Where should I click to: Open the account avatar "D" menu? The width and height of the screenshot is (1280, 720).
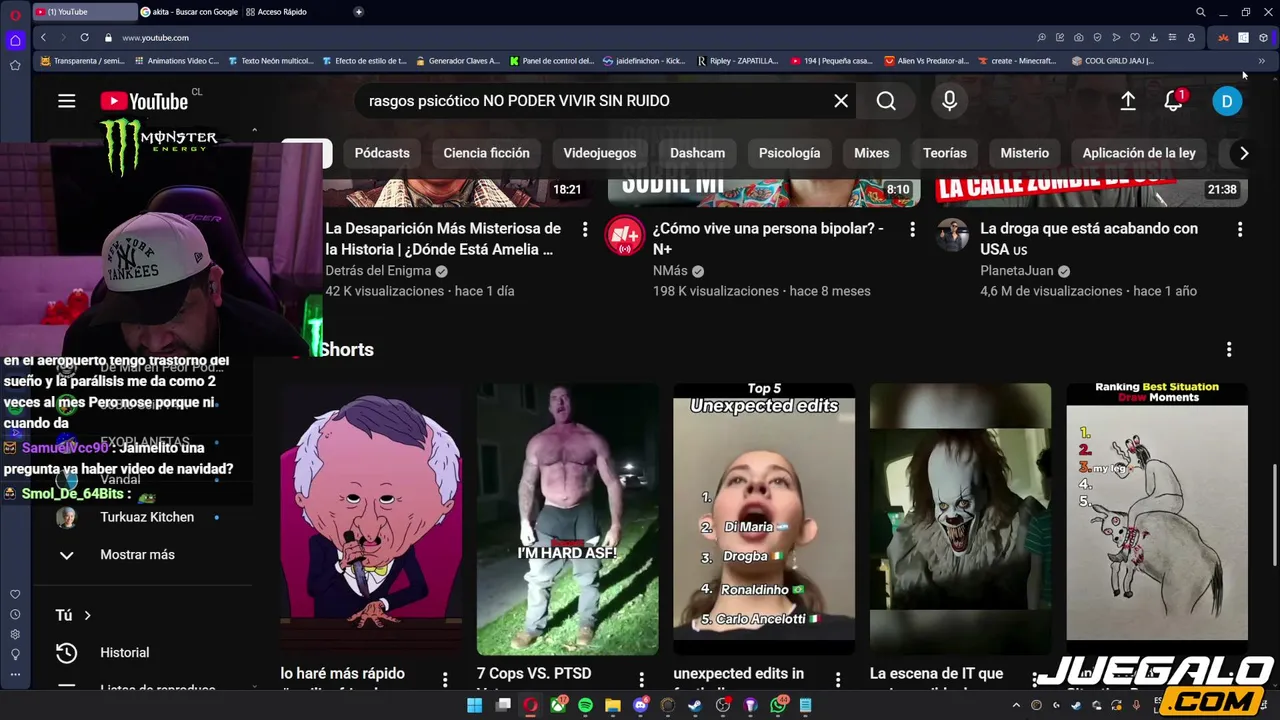pos(1227,101)
